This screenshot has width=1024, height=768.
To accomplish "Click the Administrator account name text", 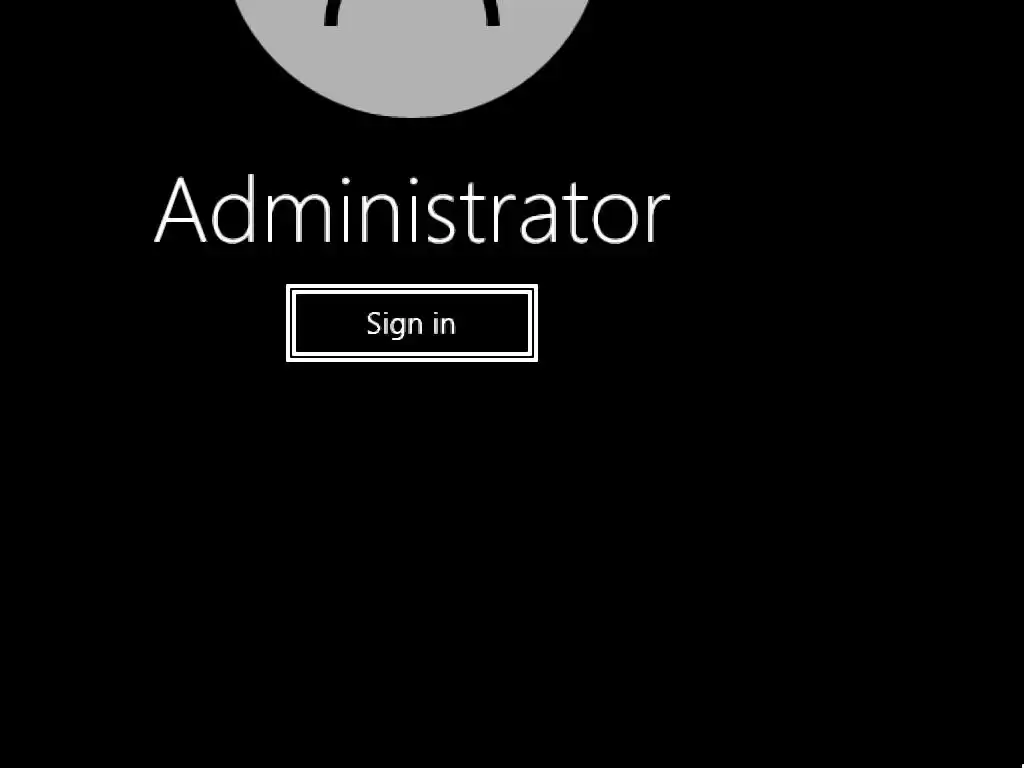I will click(x=412, y=210).
